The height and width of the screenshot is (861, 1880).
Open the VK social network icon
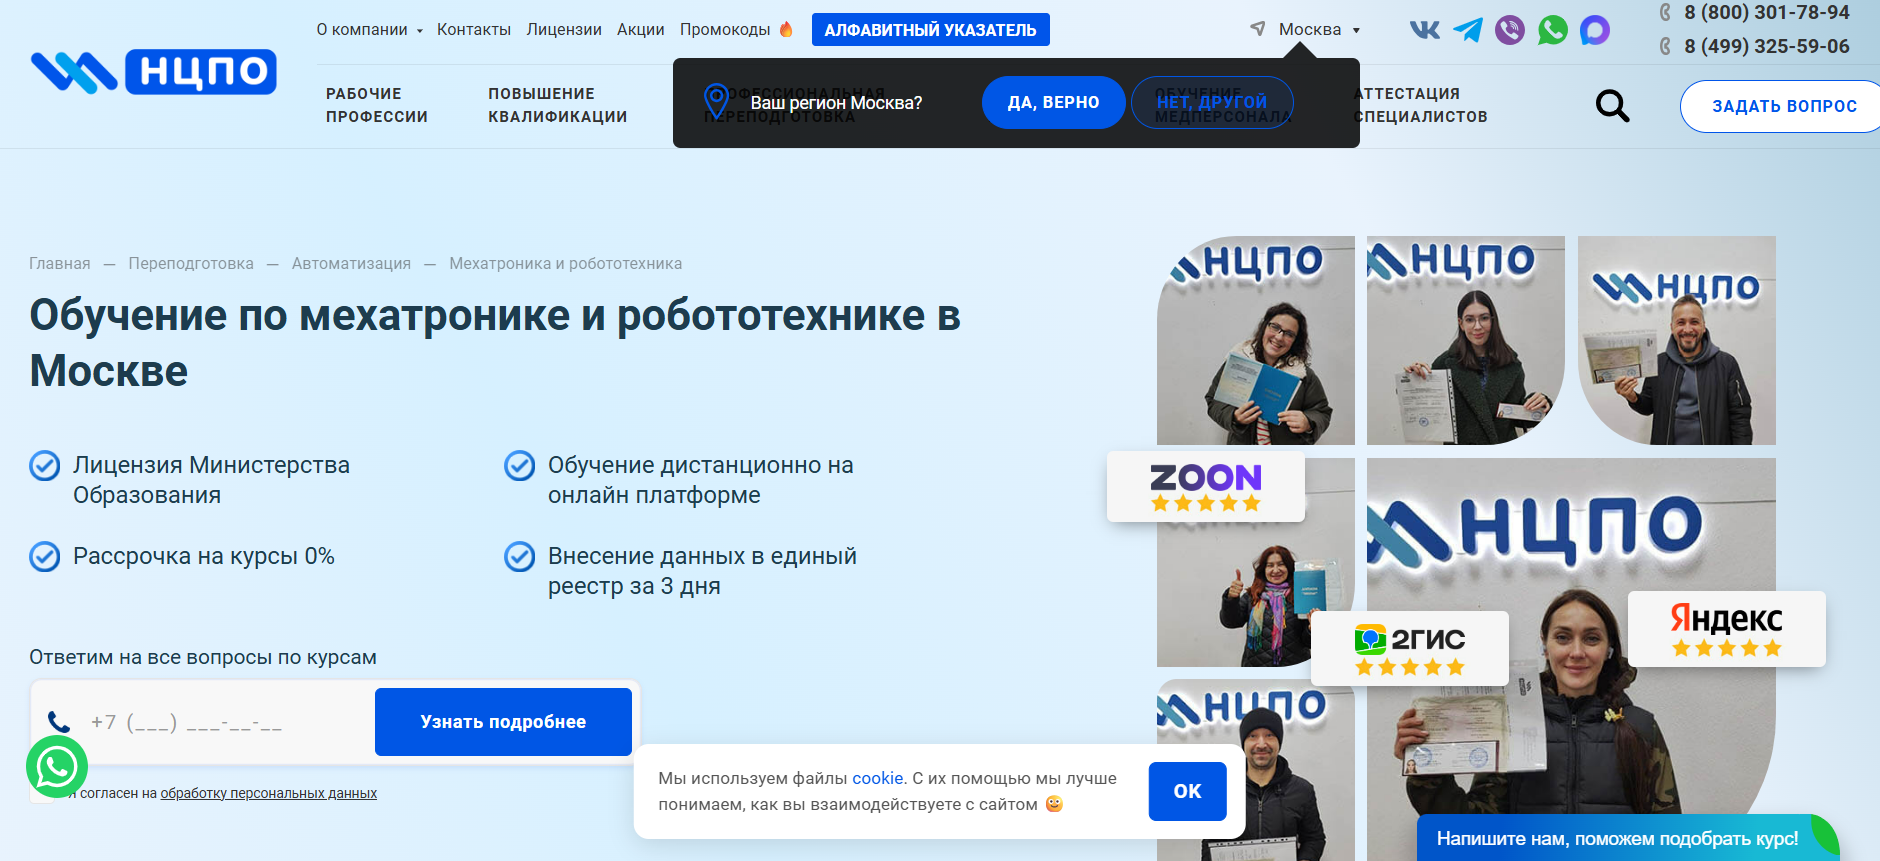tap(1425, 30)
